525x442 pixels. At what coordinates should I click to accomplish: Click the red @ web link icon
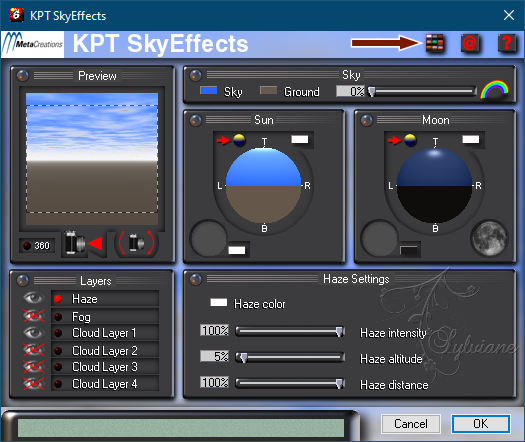click(470, 44)
